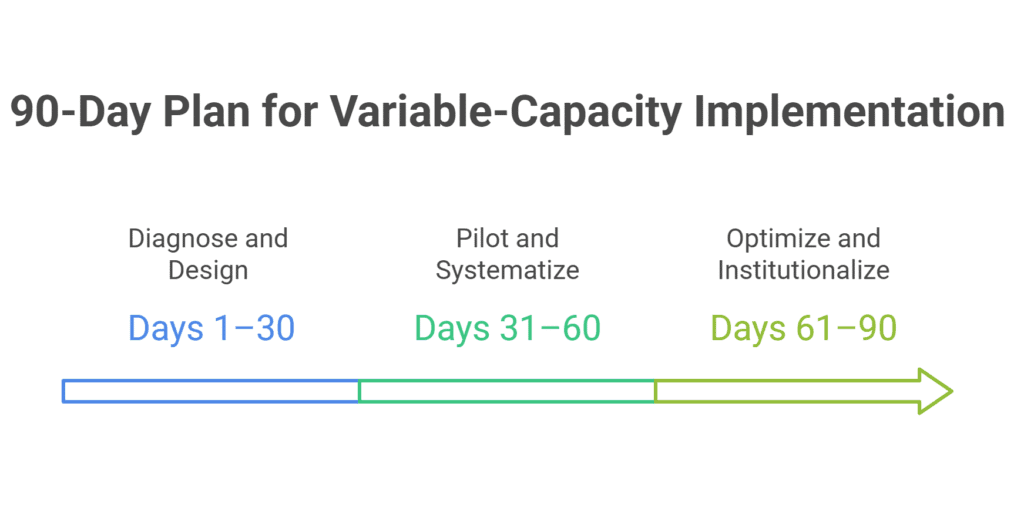
Task: Select the word 'Design' under Diagnose
Action: coord(208,270)
